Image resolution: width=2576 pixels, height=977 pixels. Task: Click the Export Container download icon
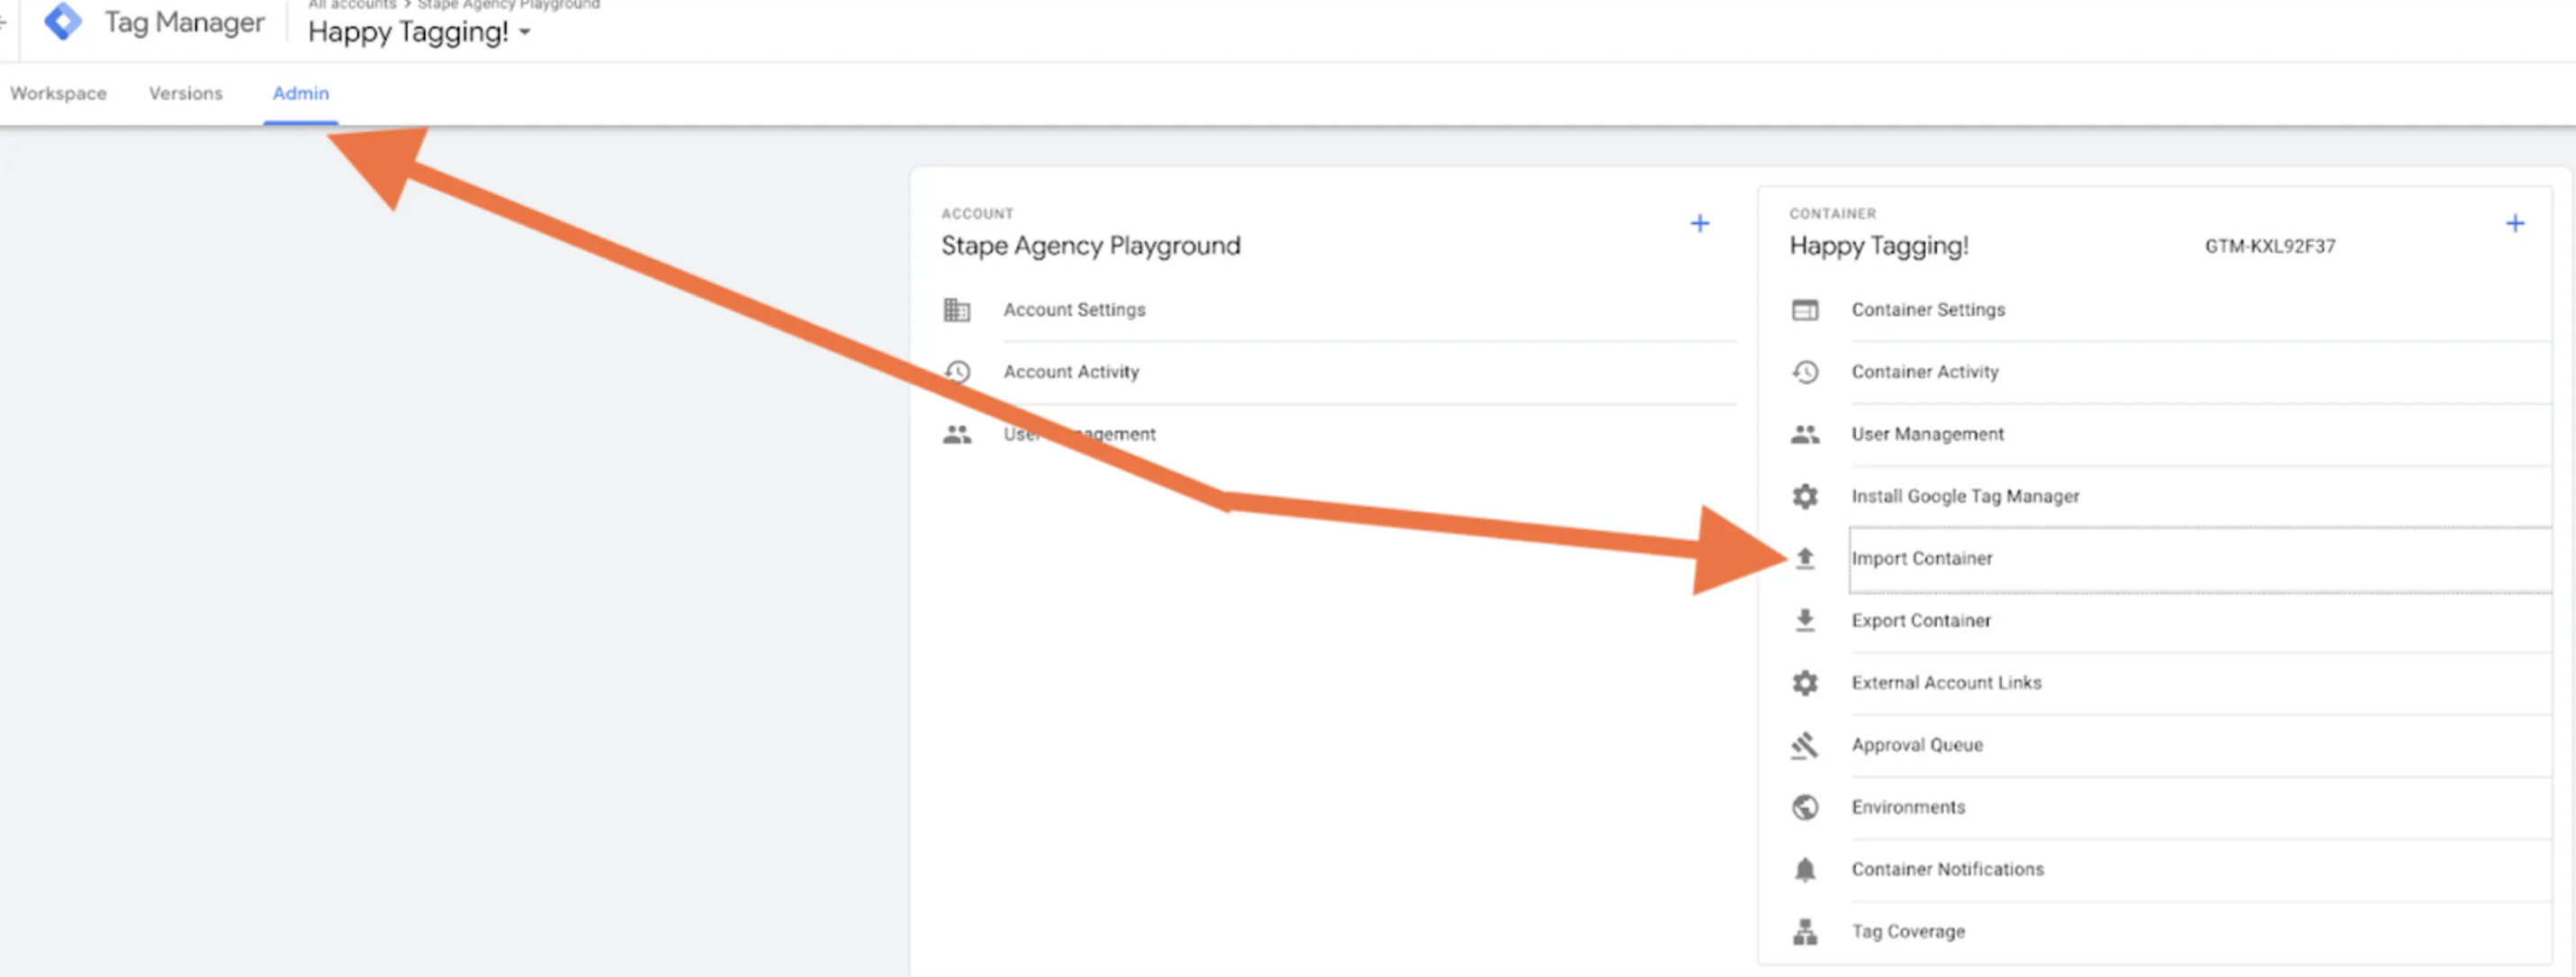(x=1805, y=620)
